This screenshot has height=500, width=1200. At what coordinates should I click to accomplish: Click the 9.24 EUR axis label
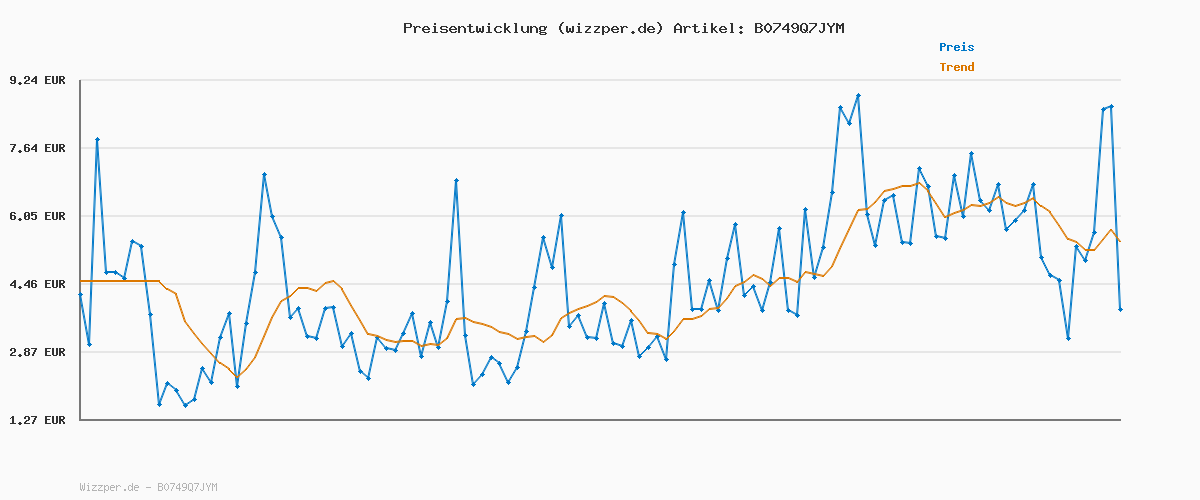37,80
